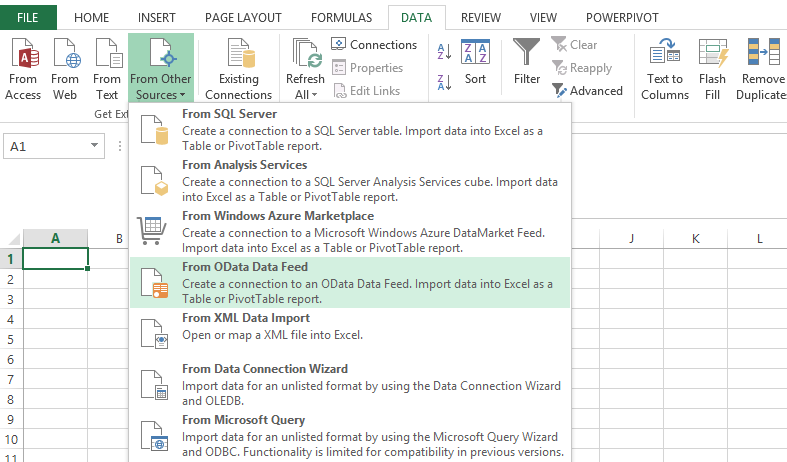Collapse the From Other Sources dropdown
The height and width of the screenshot is (462, 787).
point(161,68)
